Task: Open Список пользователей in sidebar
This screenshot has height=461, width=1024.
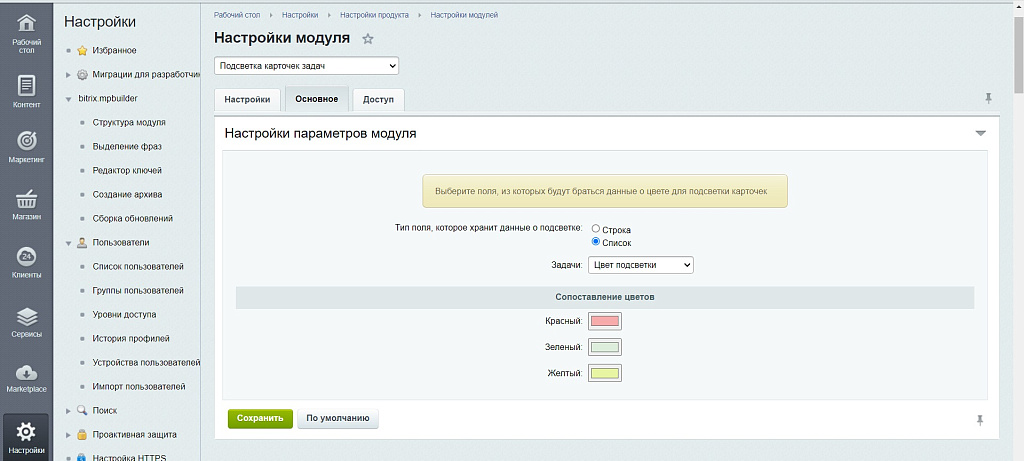Action: pyautogui.click(x=138, y=266)
